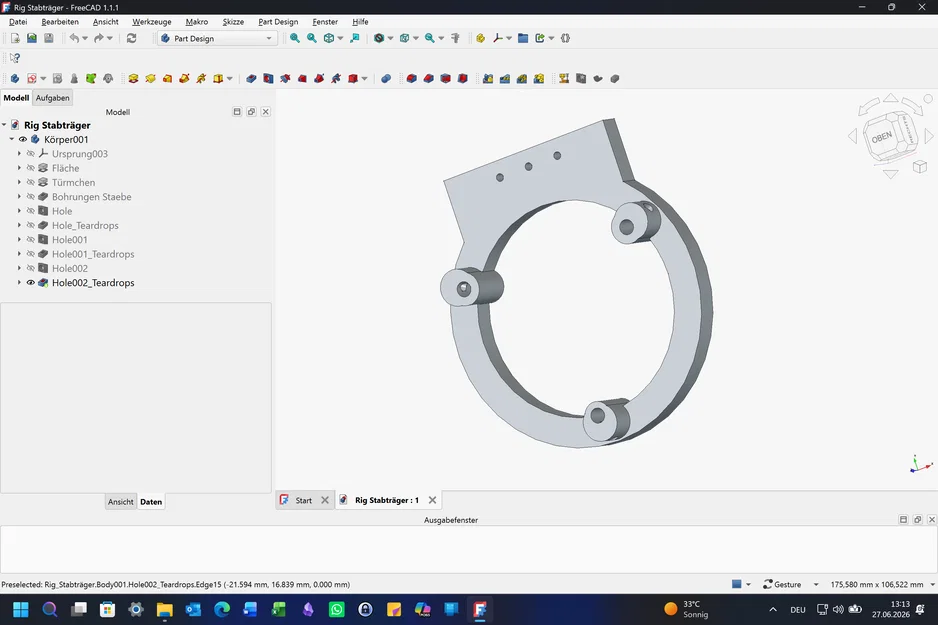Click the Polar Pattern icon
Image resolution: width=938 pixels, height=625 pixels.
pos(522,78)
